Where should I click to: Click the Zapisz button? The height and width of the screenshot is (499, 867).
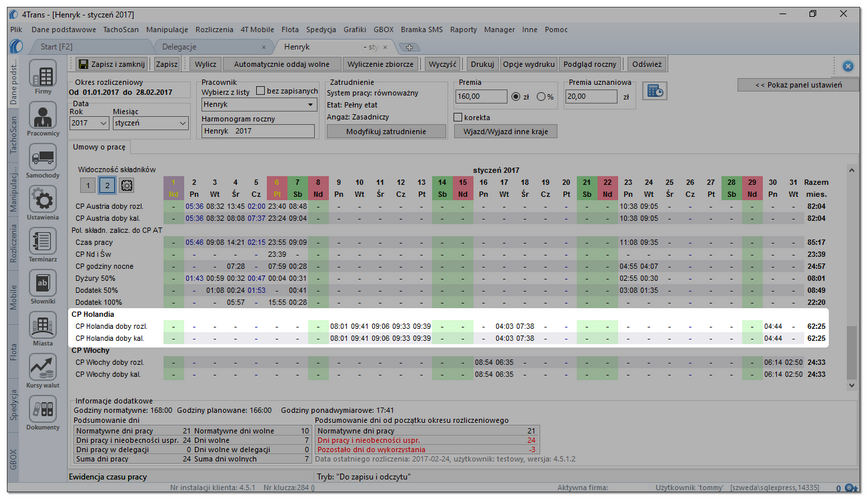click(166, 64)
